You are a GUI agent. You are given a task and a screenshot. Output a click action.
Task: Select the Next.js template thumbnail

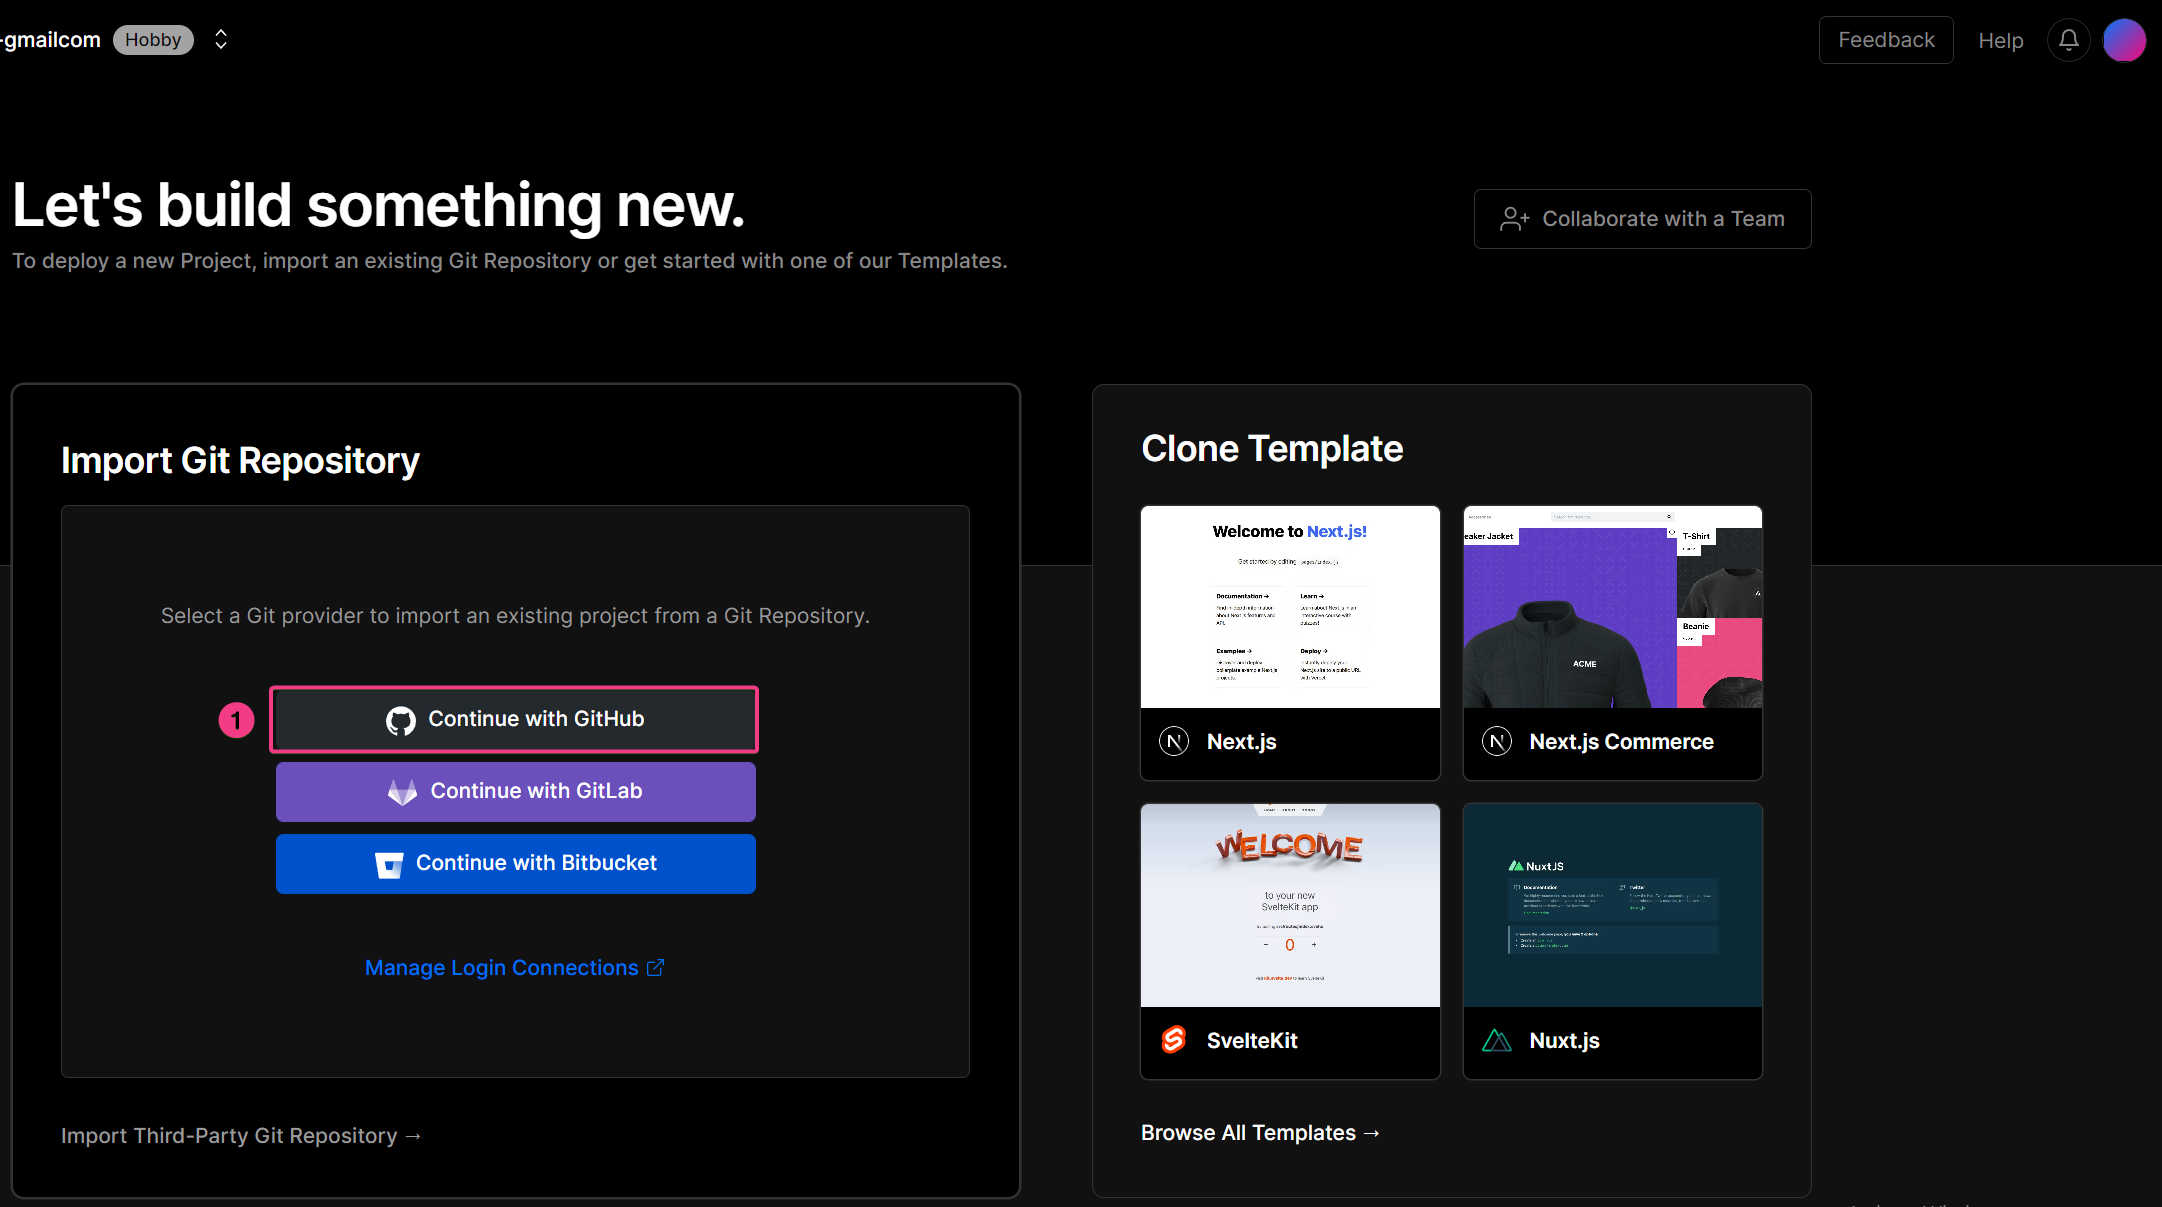tap(1290, 607)
